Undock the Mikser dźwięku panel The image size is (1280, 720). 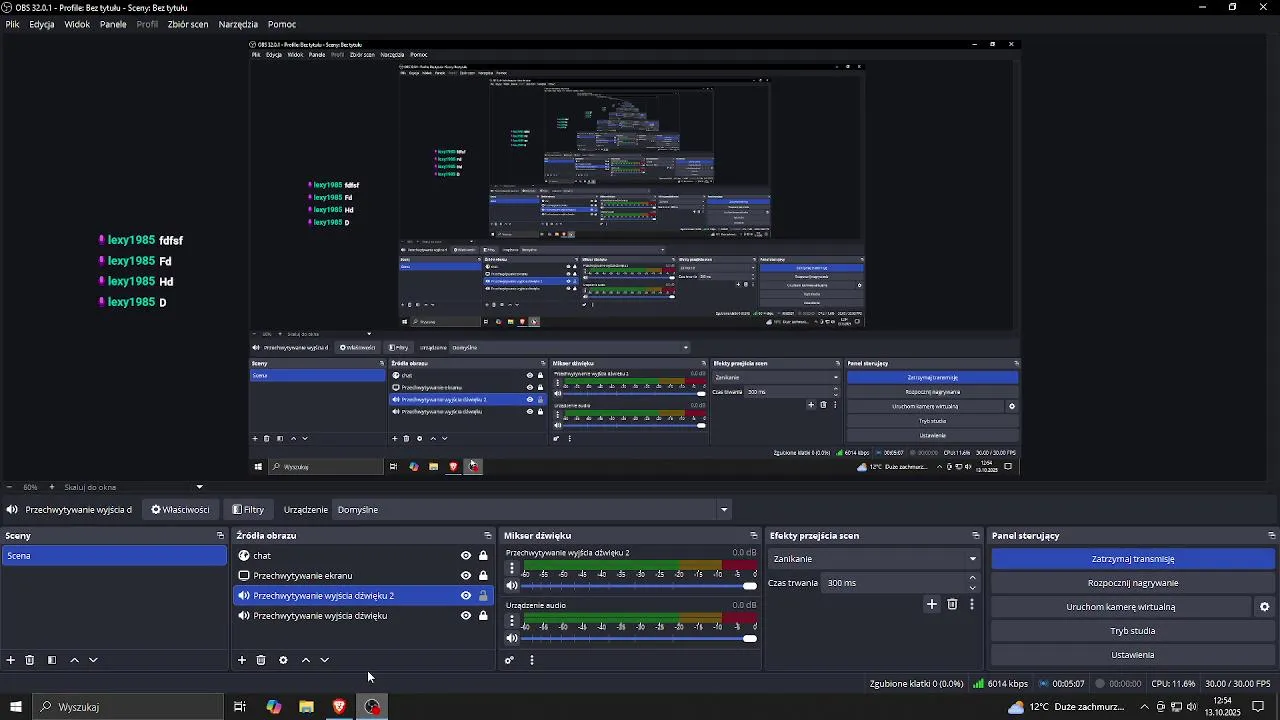pos(754,536)
